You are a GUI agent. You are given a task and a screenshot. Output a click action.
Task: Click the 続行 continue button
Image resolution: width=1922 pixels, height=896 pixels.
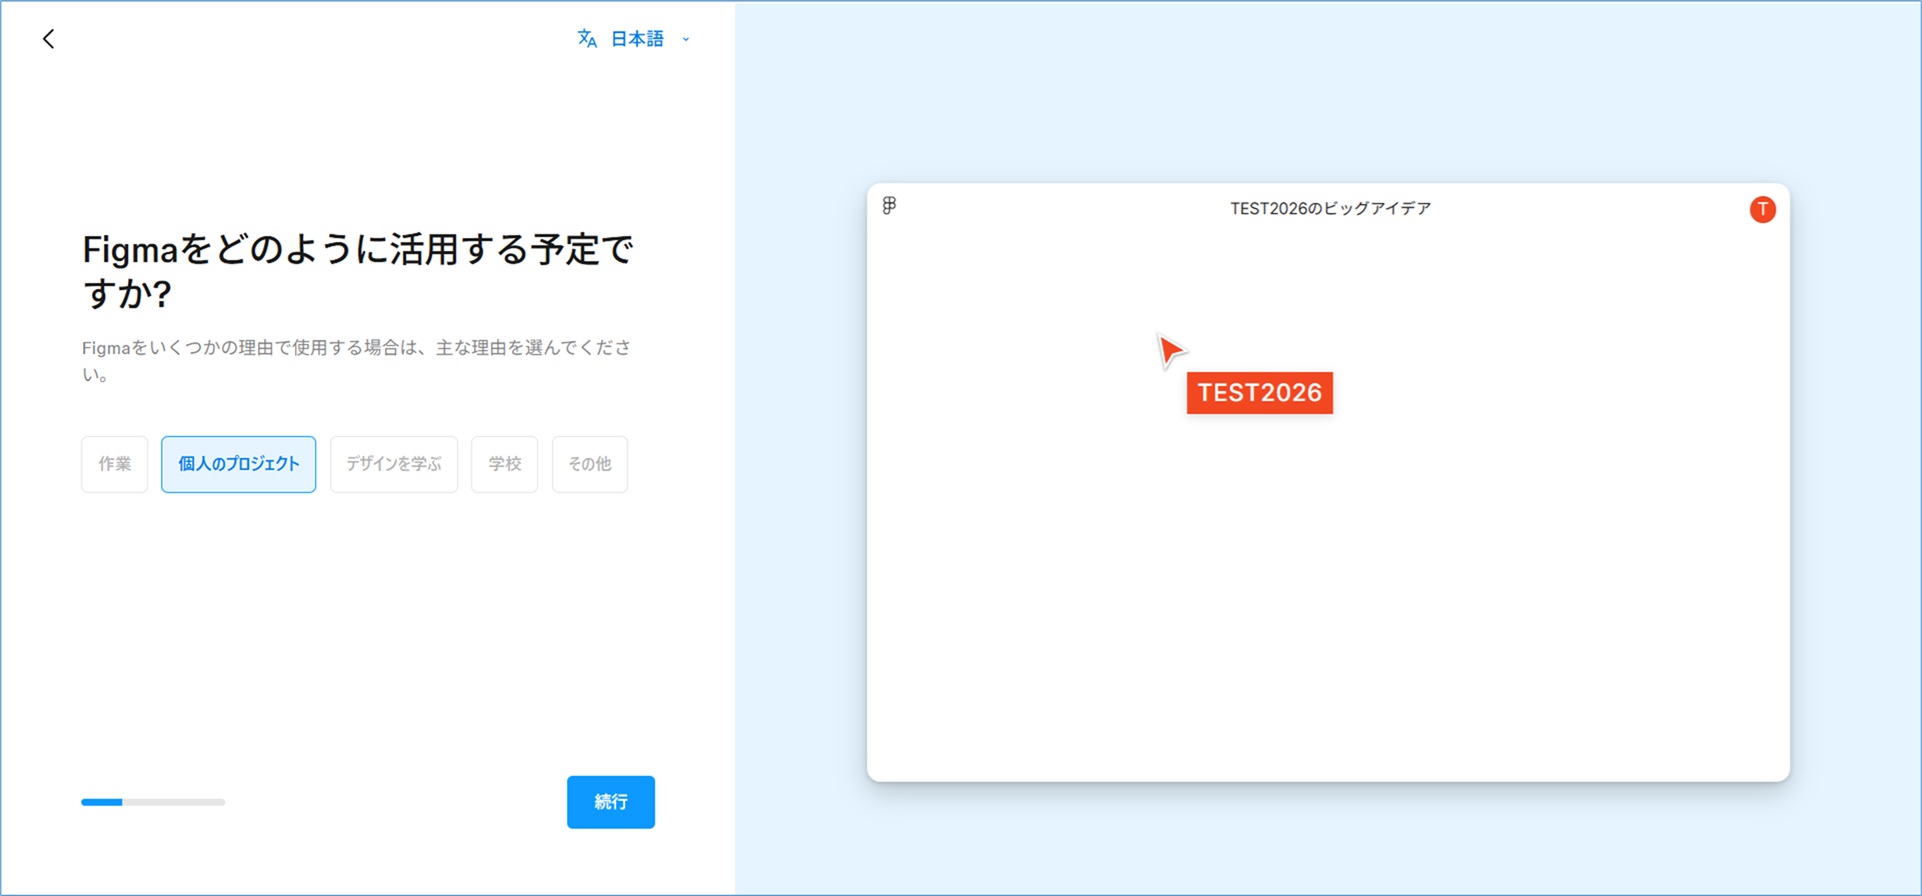click(611, 802)
